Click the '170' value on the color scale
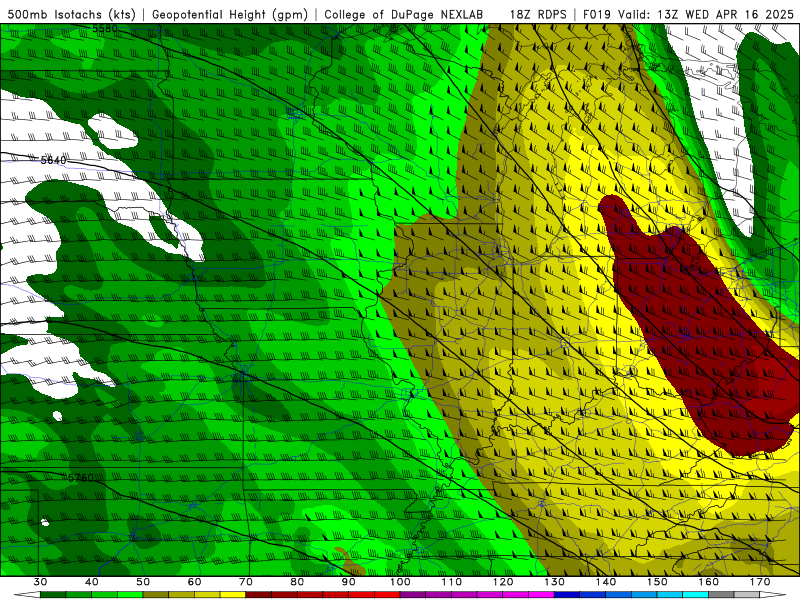 760,582
